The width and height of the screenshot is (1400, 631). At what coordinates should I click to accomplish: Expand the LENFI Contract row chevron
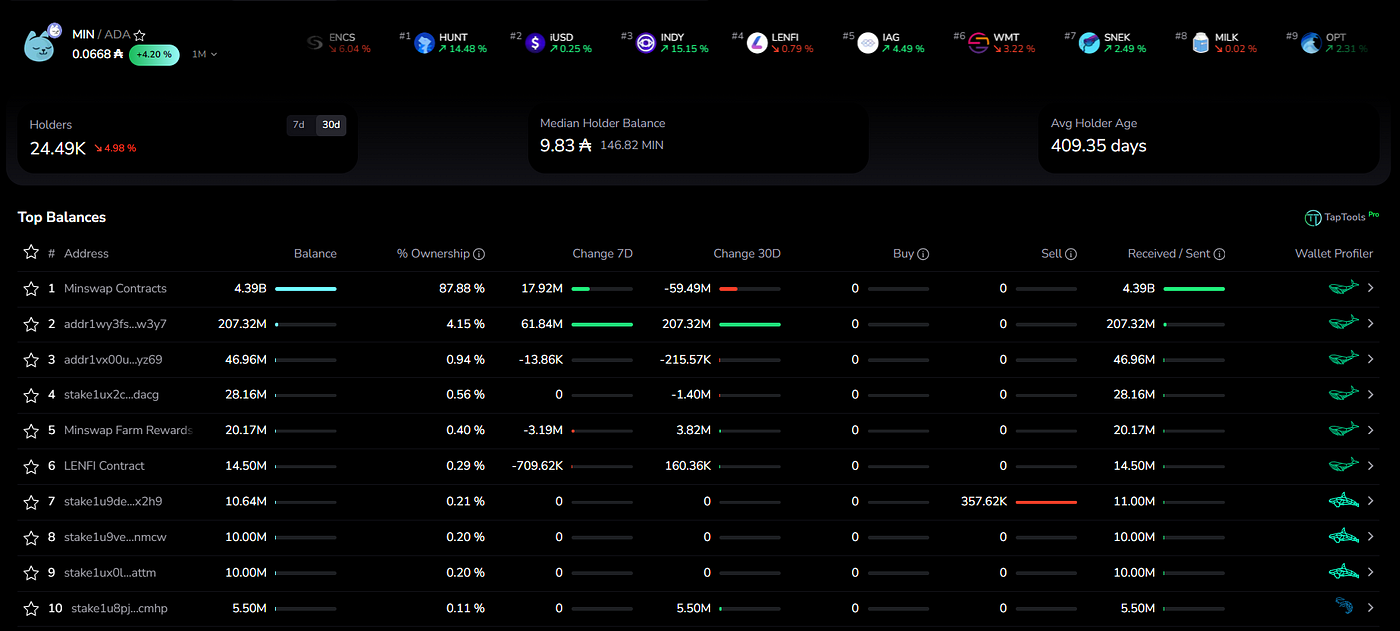click(x=1371, y=466)
